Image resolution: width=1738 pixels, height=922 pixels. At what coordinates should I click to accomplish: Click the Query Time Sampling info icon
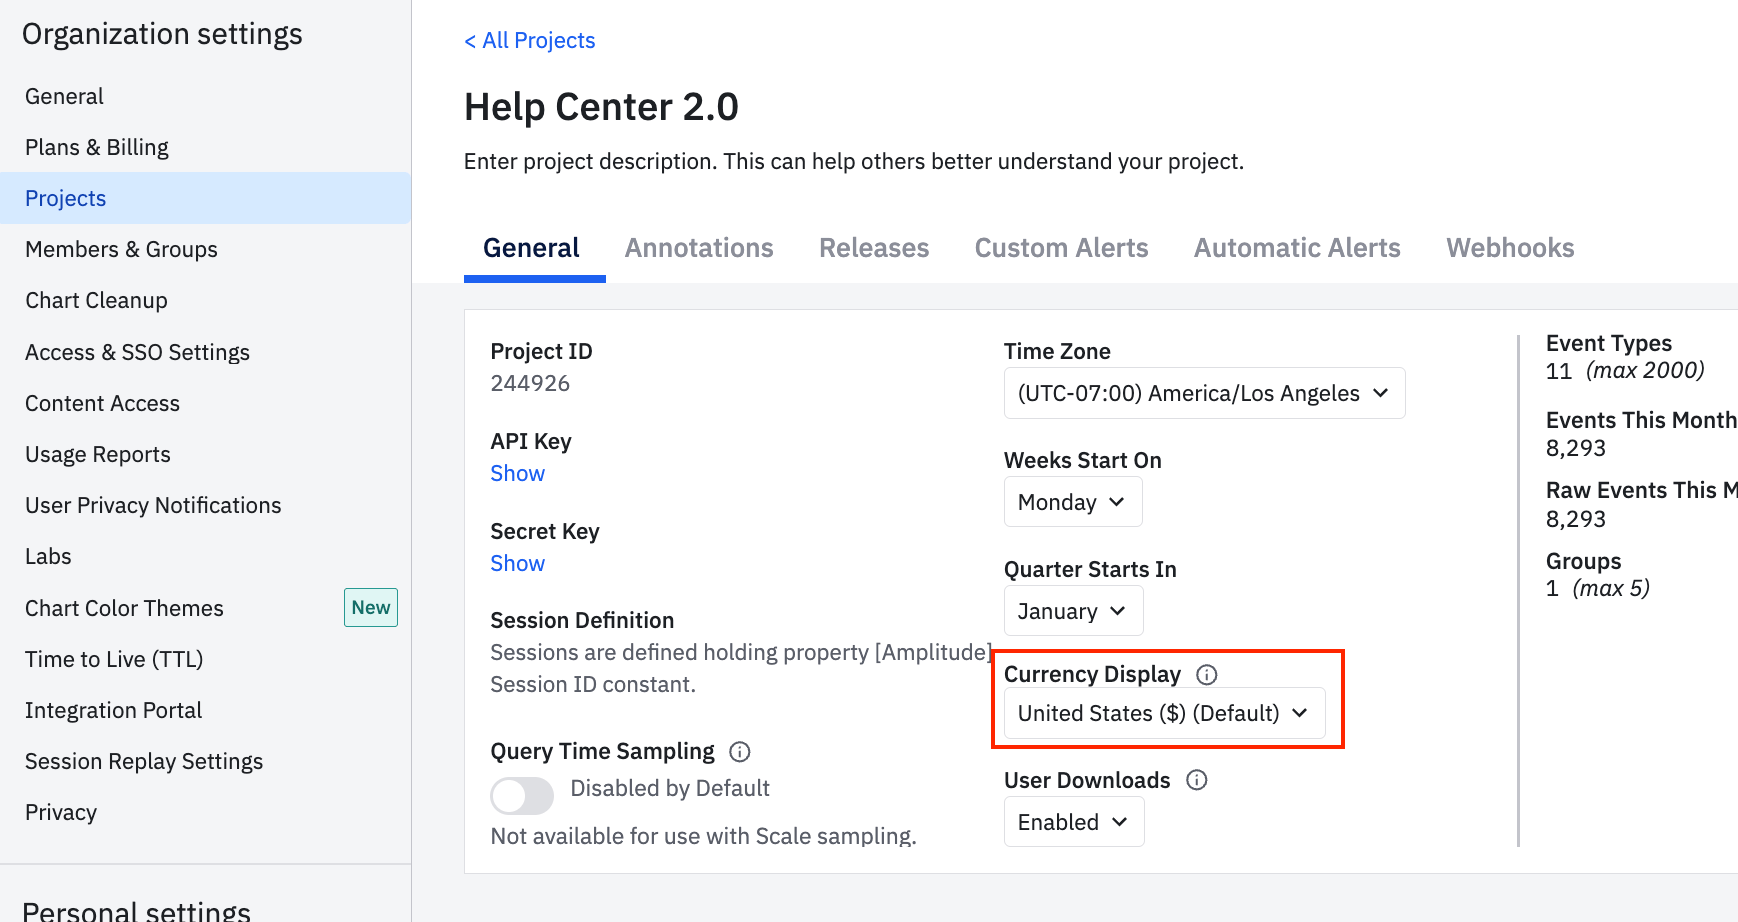[740, 752]
